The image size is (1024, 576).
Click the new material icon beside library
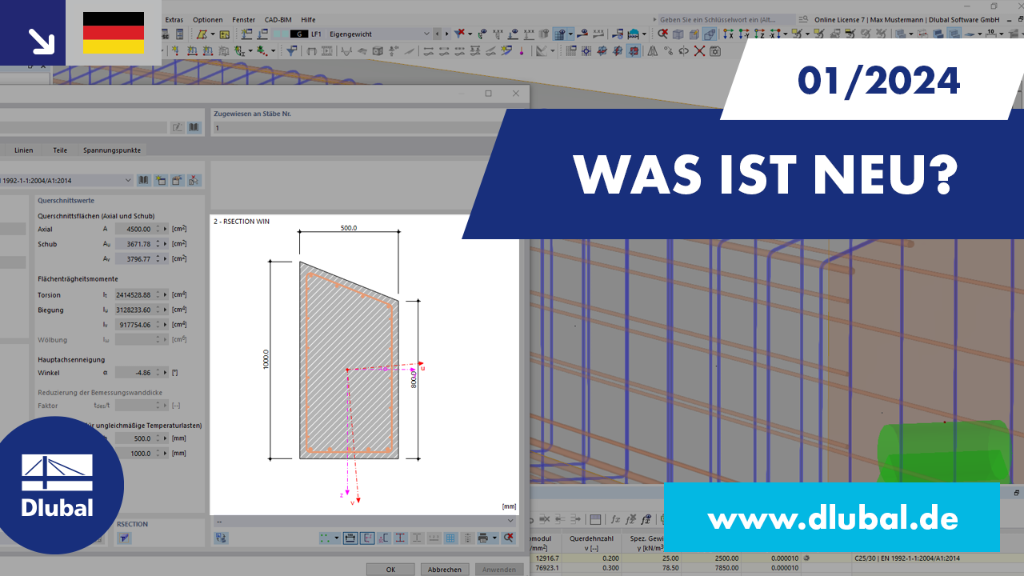161,180
